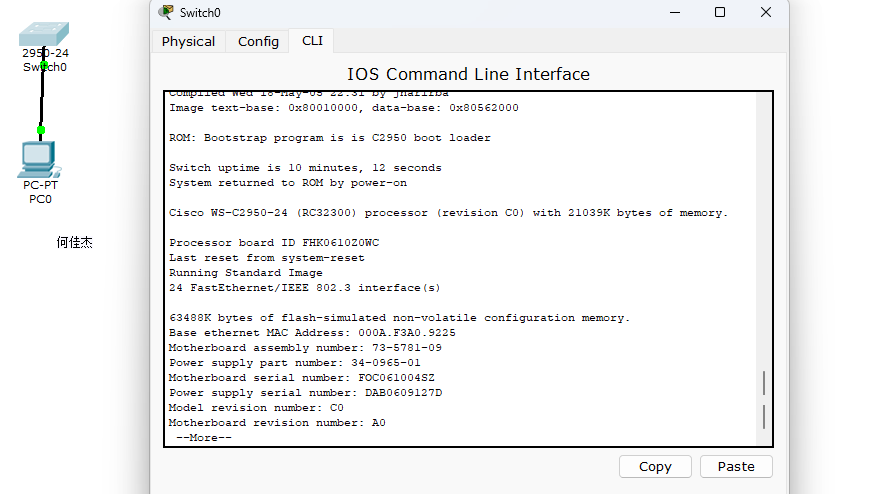Click the cable connecting Switch0 and PC0
878x494 pixels.
42,98
